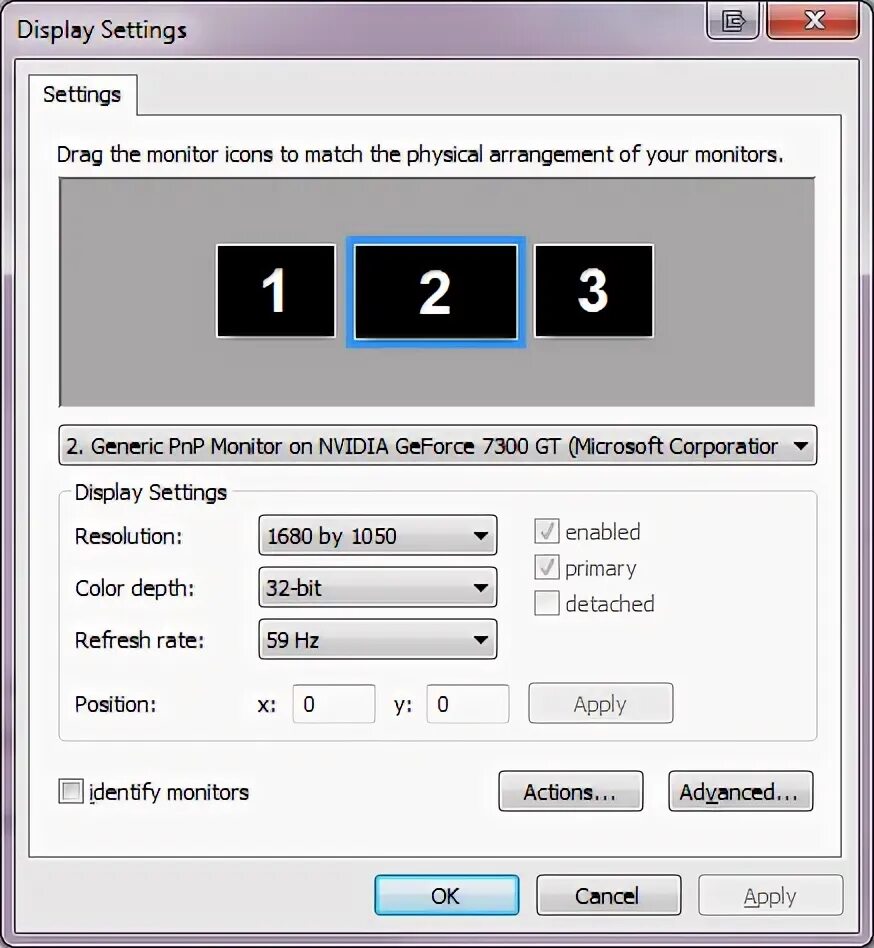Close the Display Settings window
874x948 pixels.
pyautogui.click(x=813, y=21)
